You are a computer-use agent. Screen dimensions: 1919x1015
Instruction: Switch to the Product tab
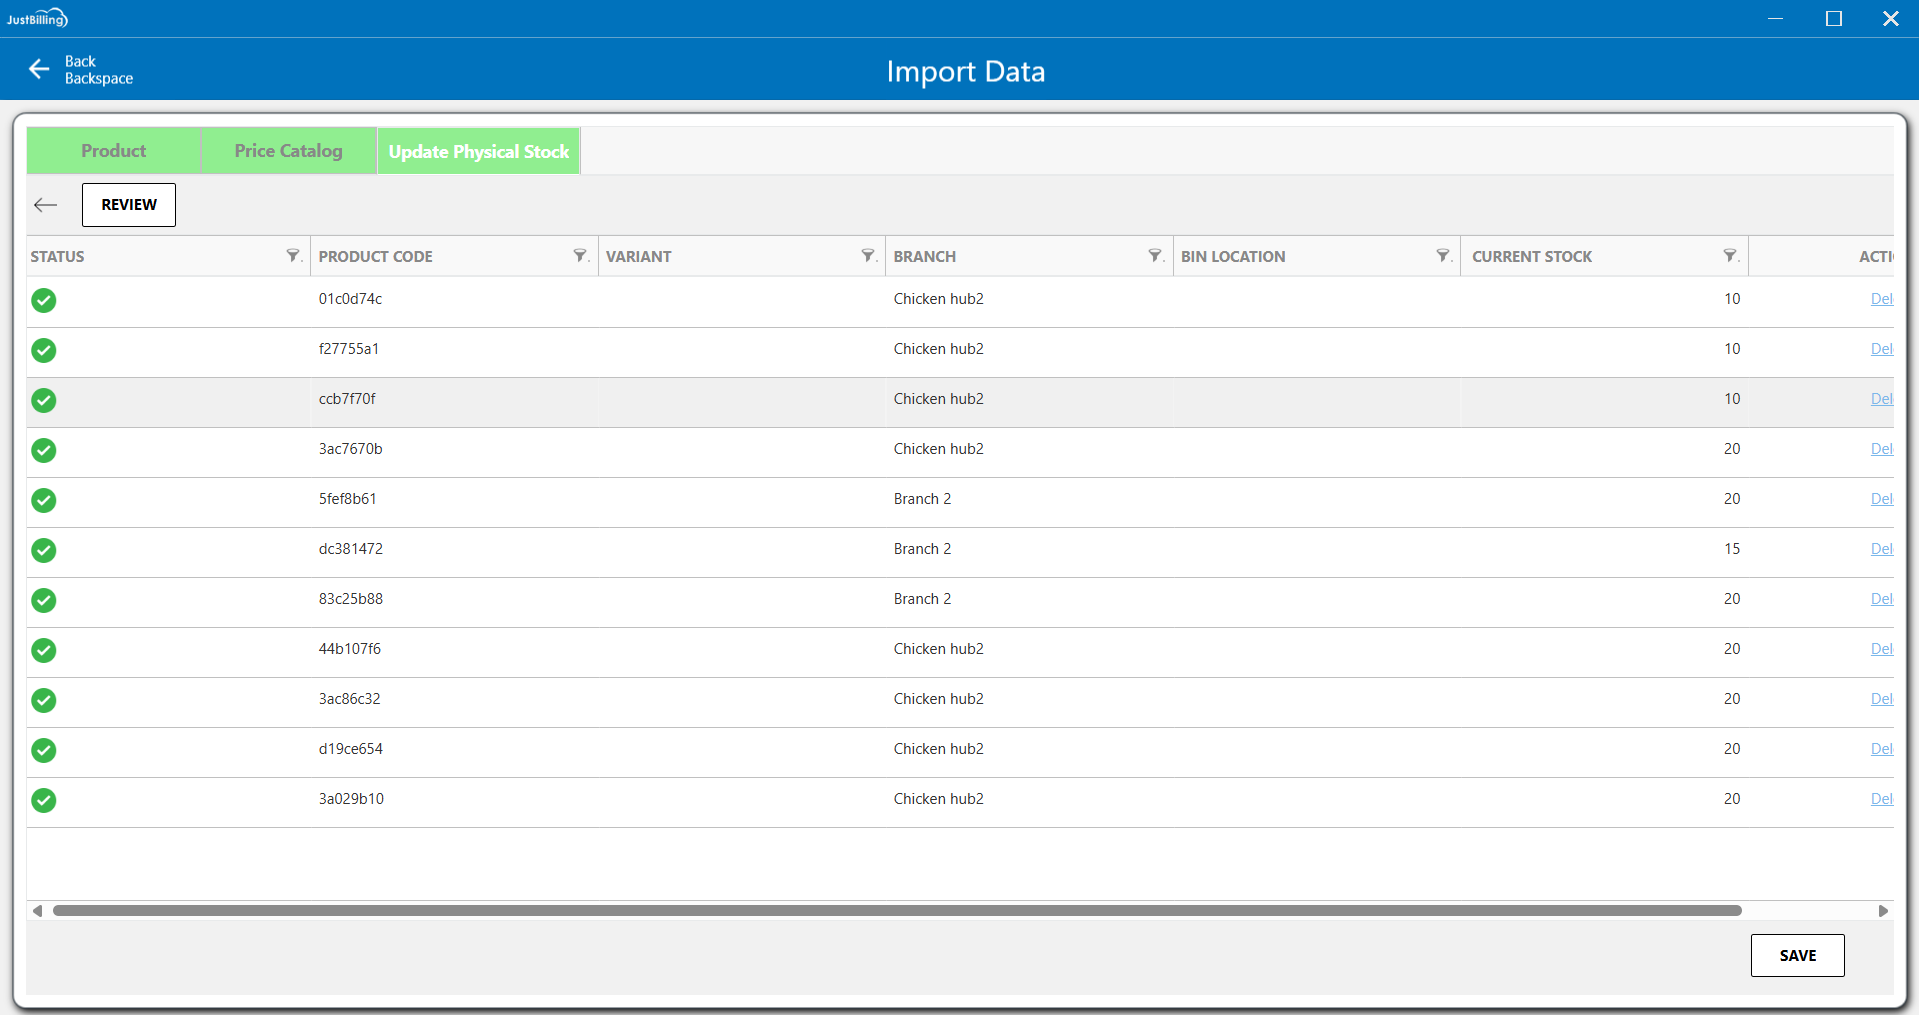click(113, 151)
